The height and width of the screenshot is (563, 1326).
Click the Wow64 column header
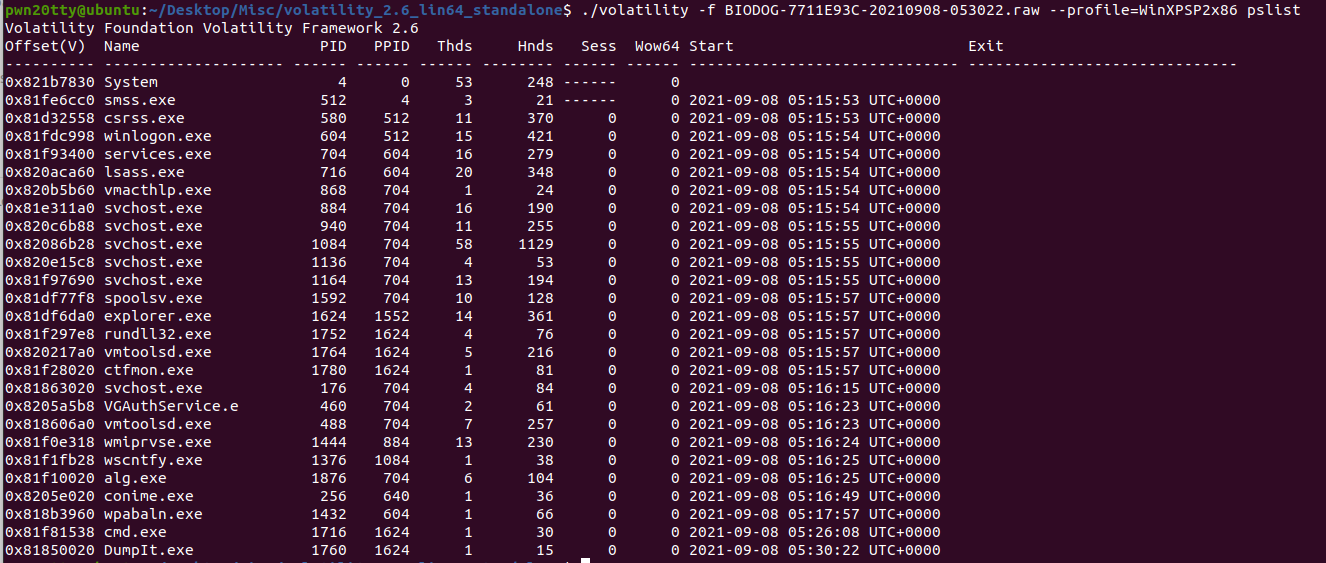[657, 46]
